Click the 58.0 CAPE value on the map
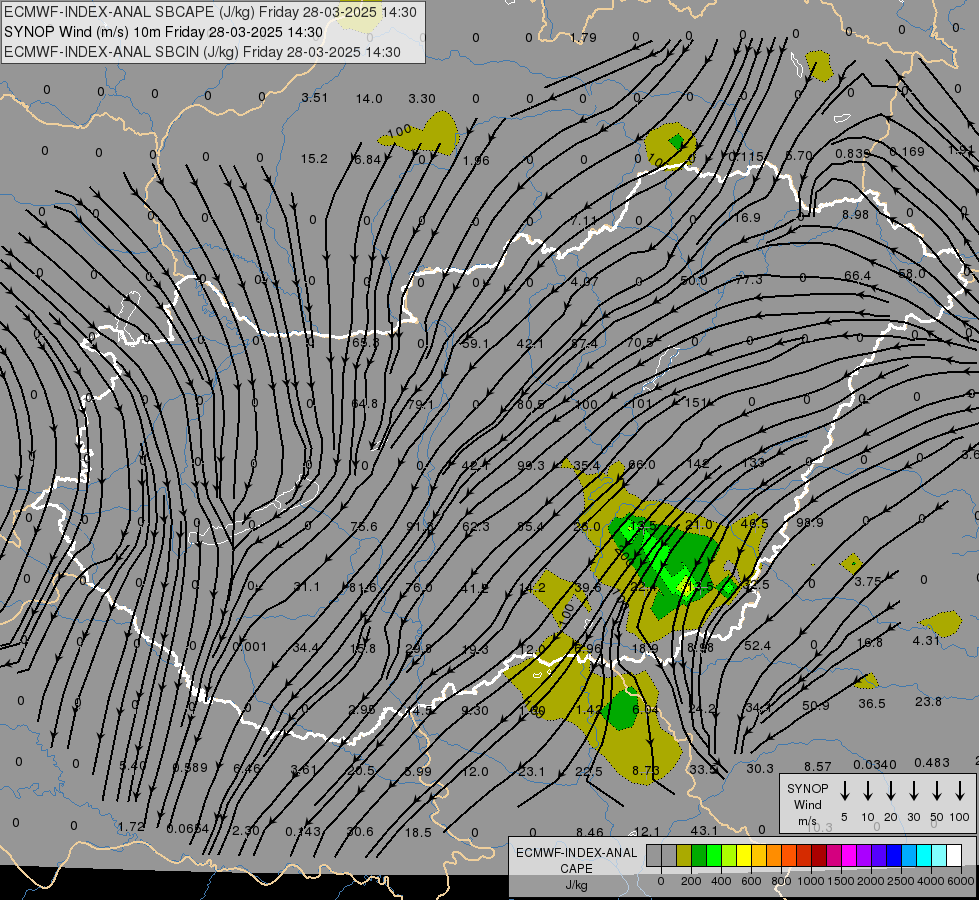 (x=912, y=274)
